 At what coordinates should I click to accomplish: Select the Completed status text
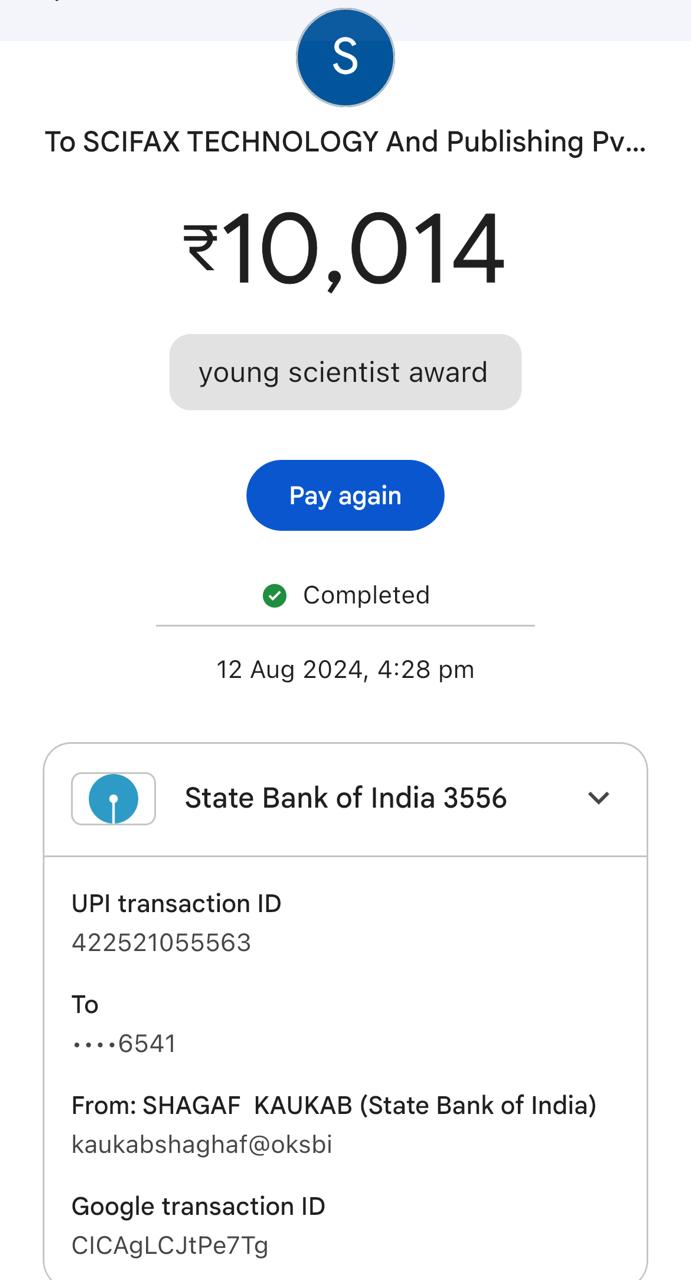[366, 596]
